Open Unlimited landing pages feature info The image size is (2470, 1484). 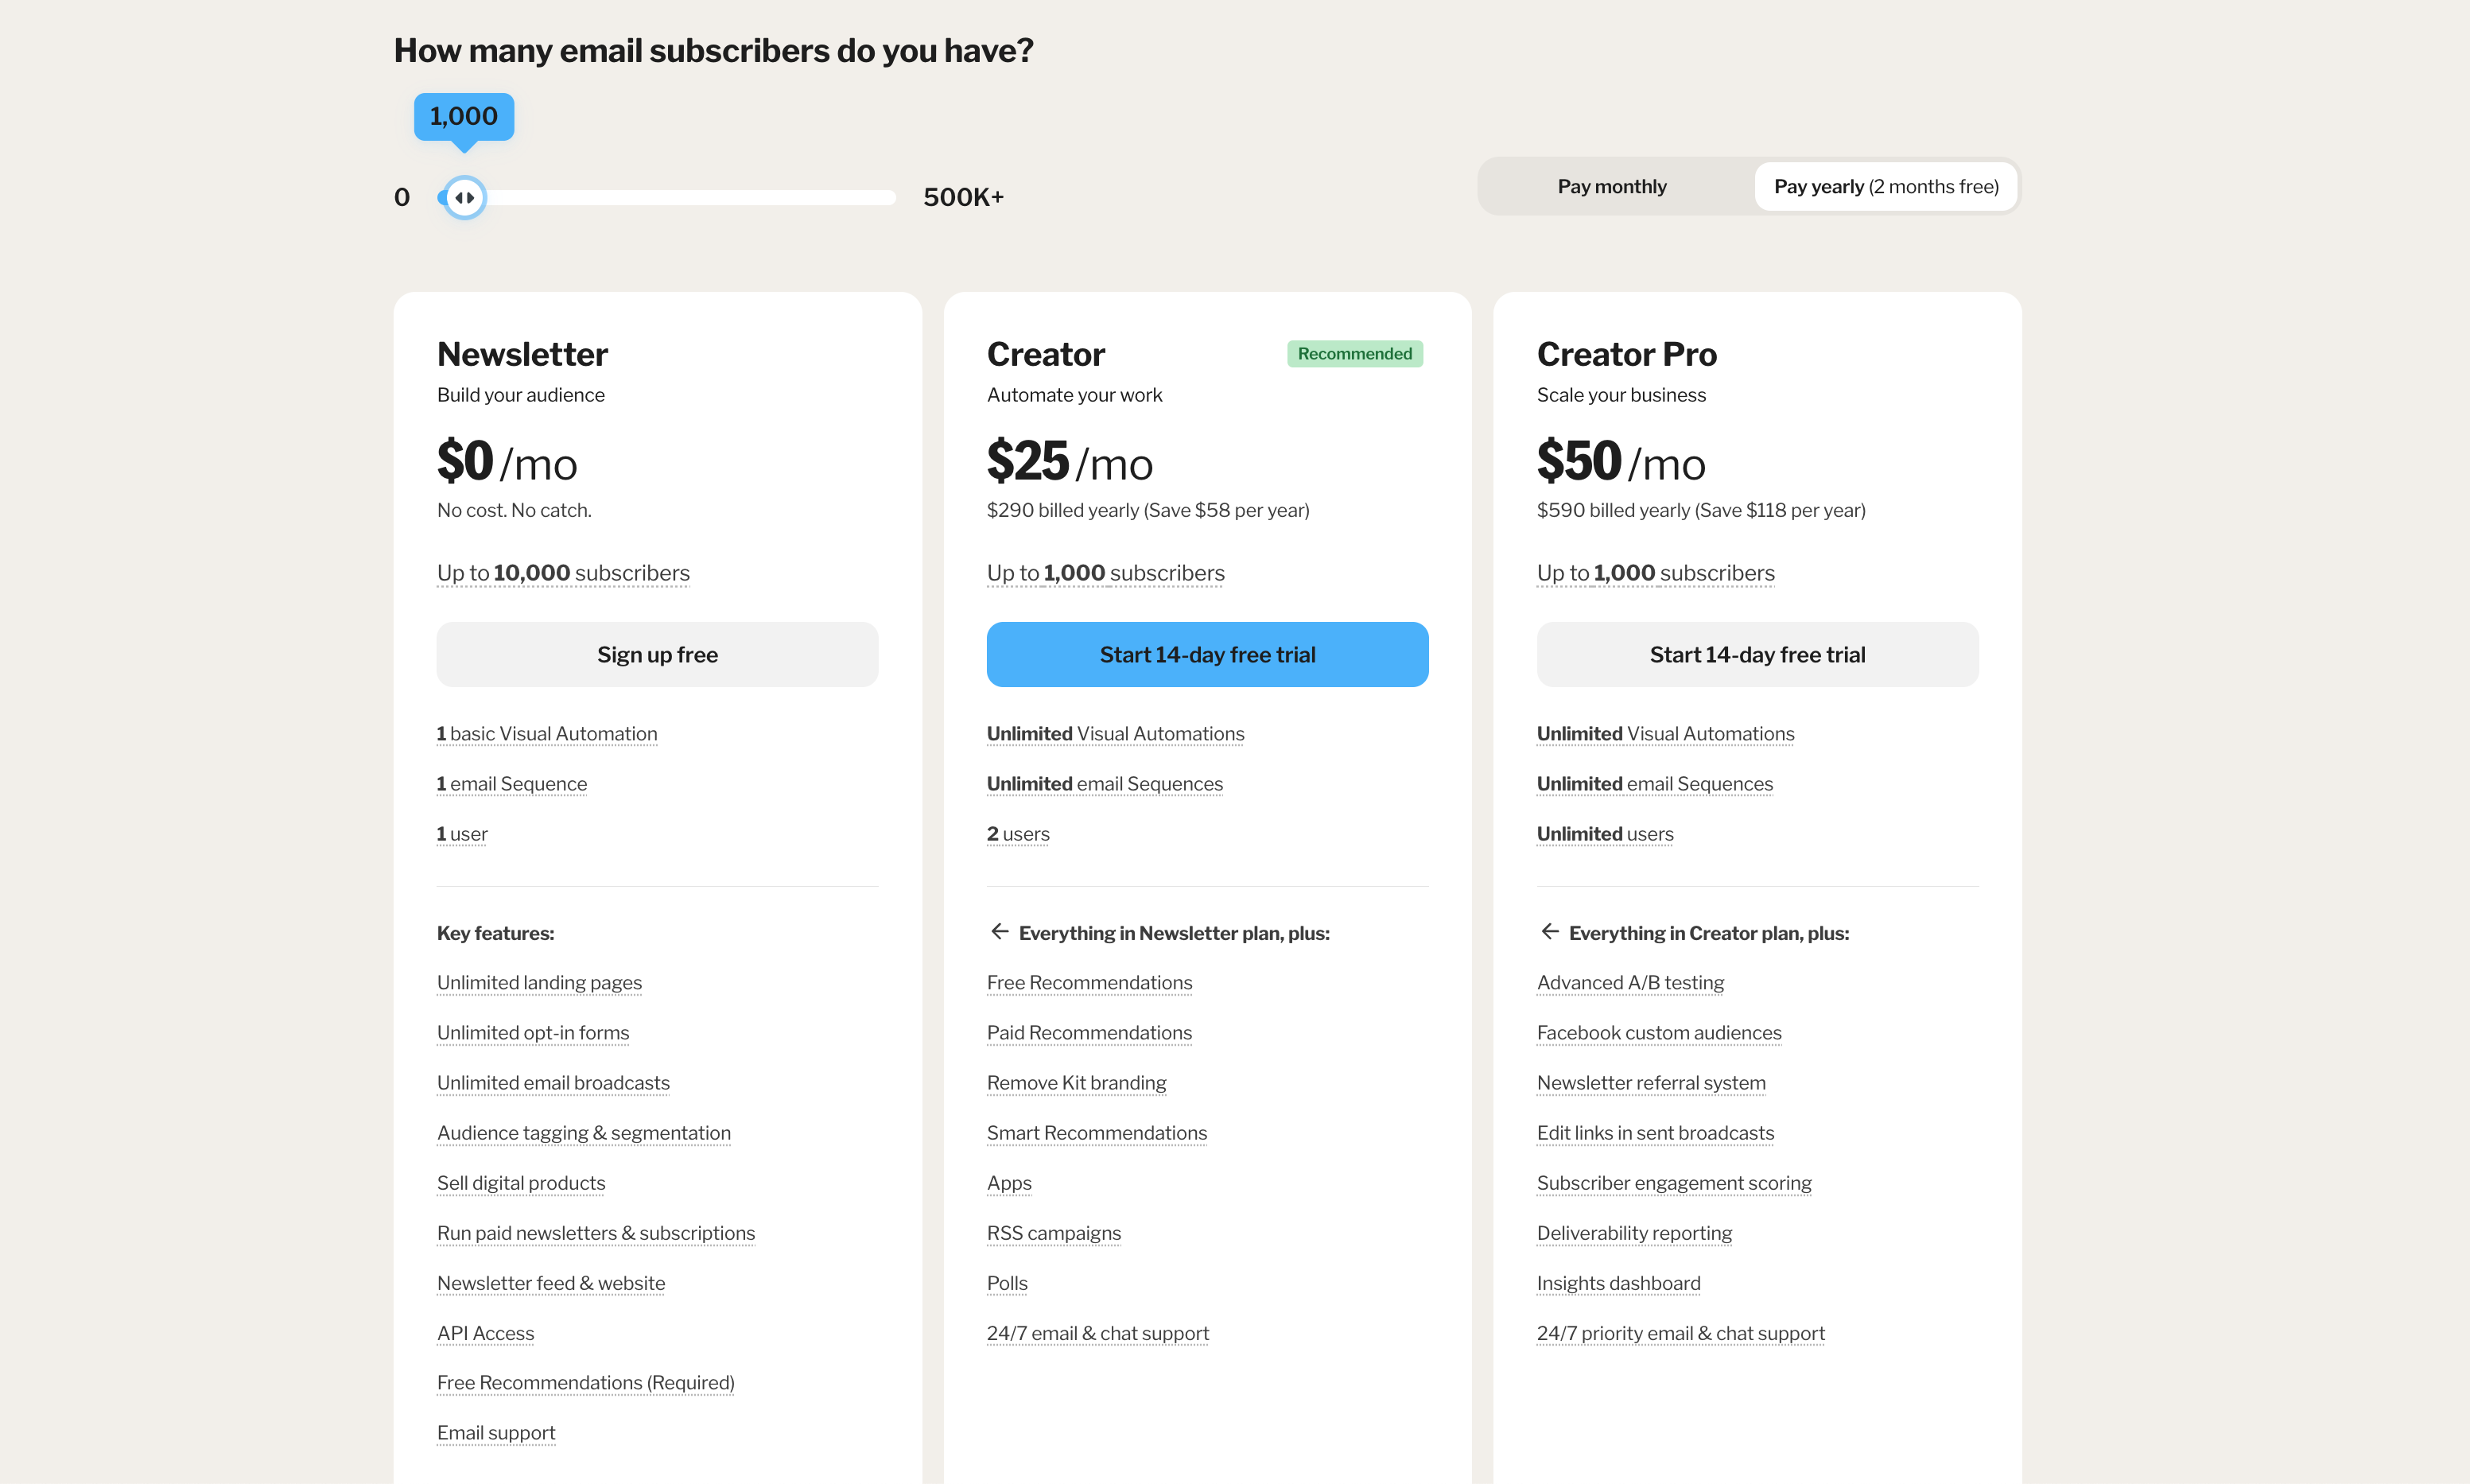pos(539,983)
